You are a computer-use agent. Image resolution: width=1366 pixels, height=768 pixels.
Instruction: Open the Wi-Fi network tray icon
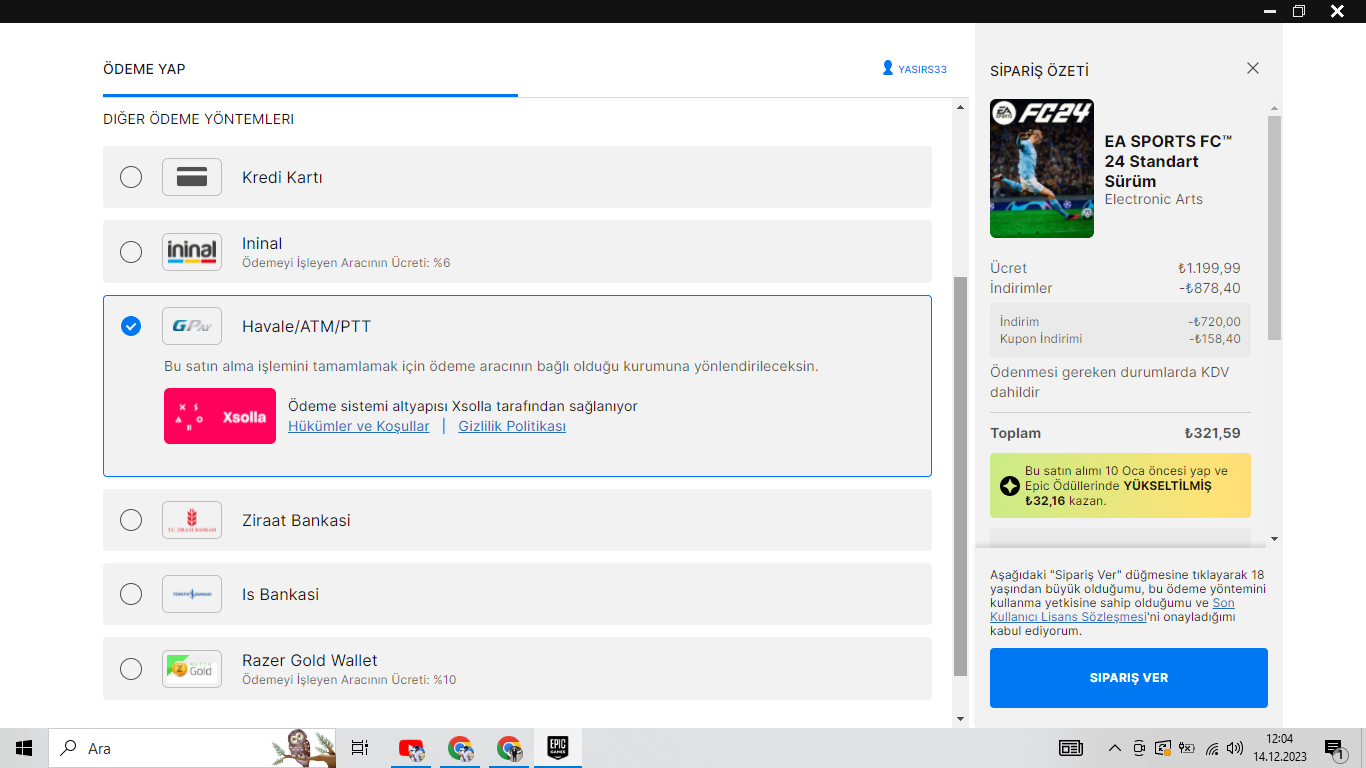coord(1212,748)
